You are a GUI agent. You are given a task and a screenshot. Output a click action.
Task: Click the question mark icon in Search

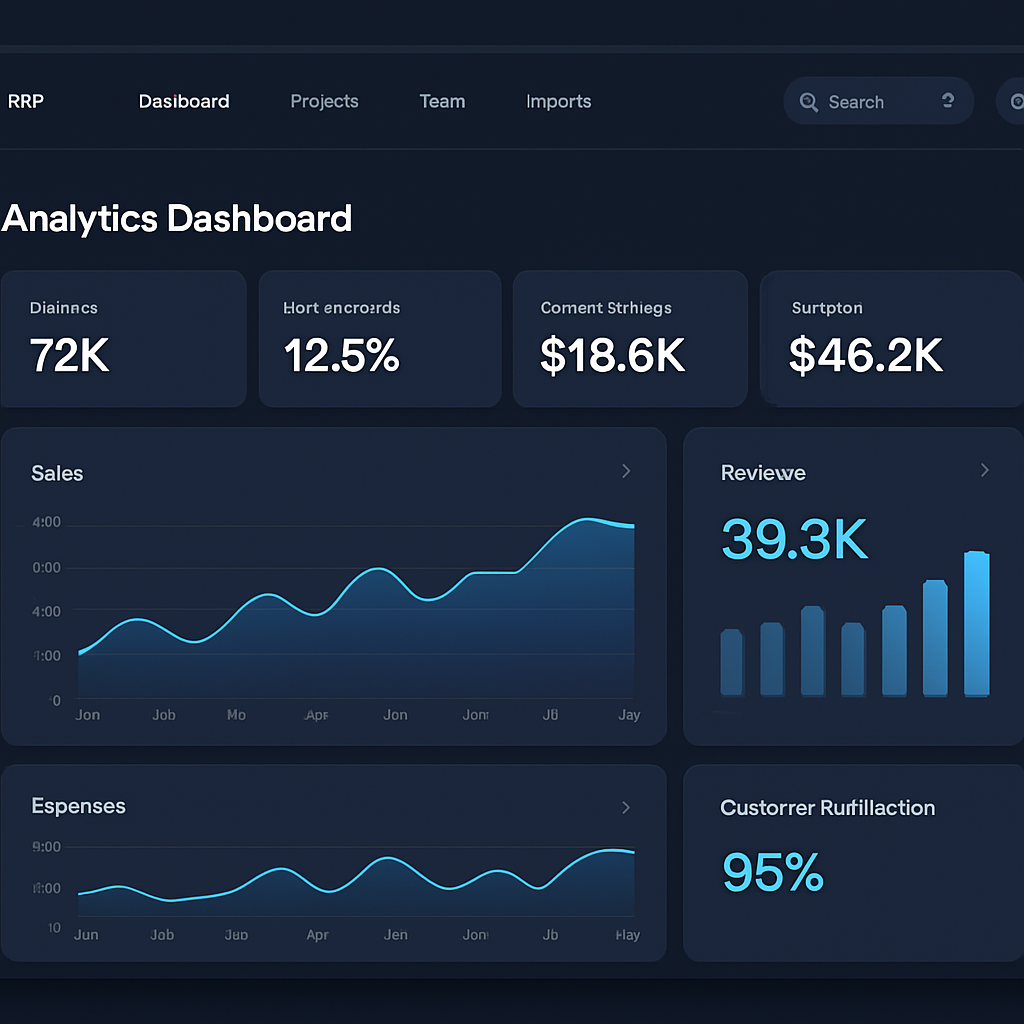pyautogui.click(x=948, y=101)
